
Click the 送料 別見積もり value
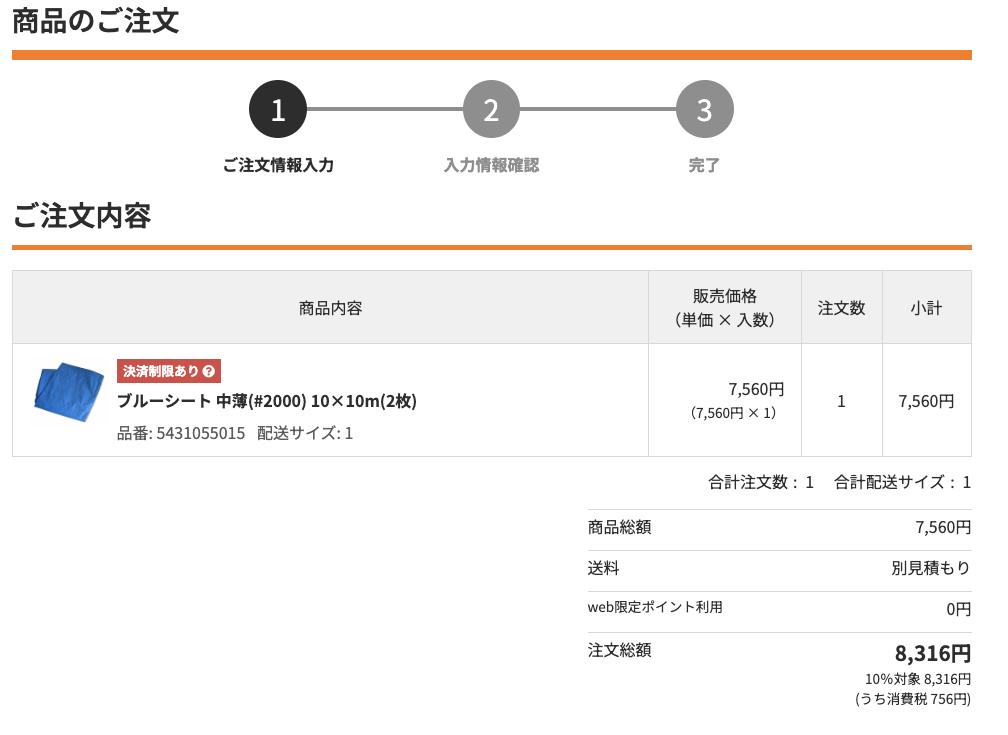[931, 568]
